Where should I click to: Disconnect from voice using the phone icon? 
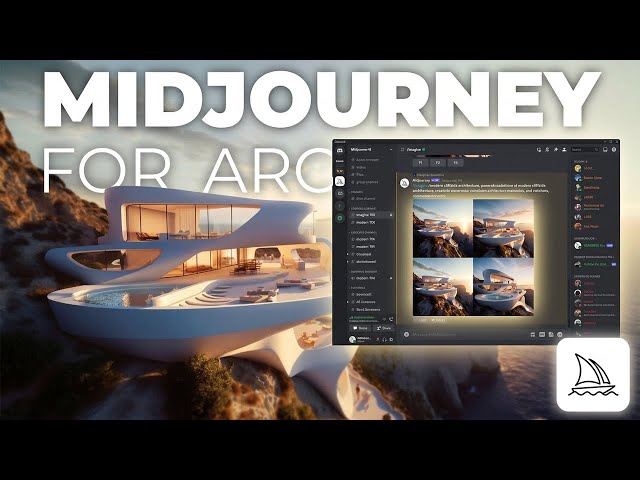(391, 319)
